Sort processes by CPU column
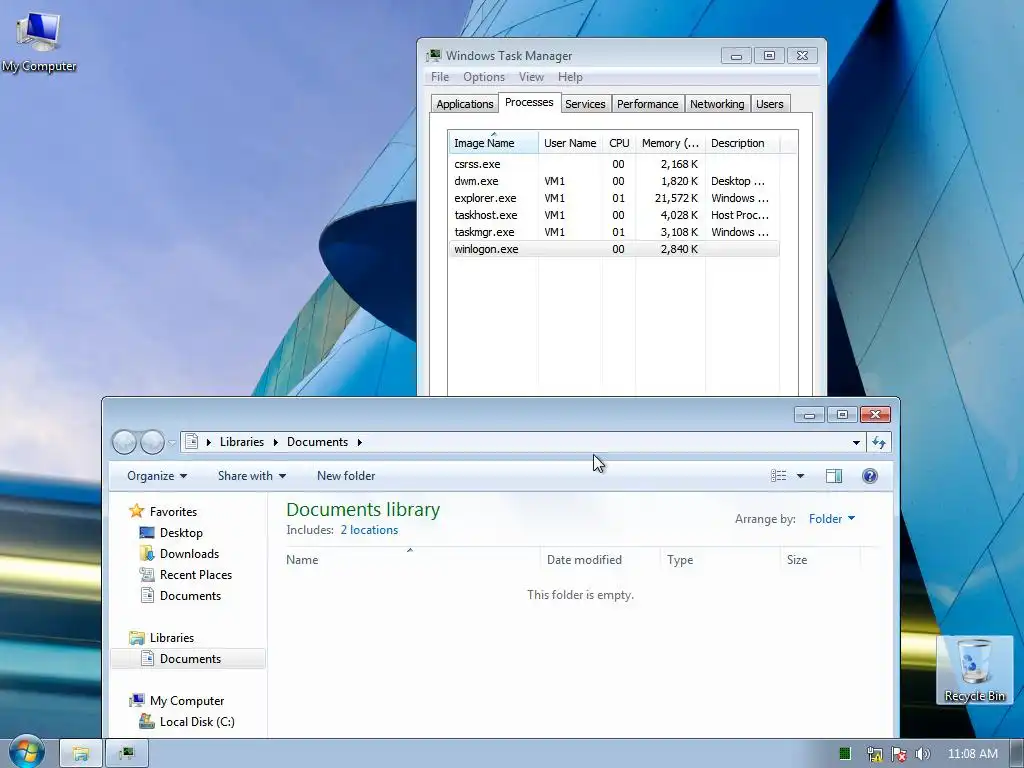Screen dimensions: 1024x768 pyautogui.click(x=619, y=143)
